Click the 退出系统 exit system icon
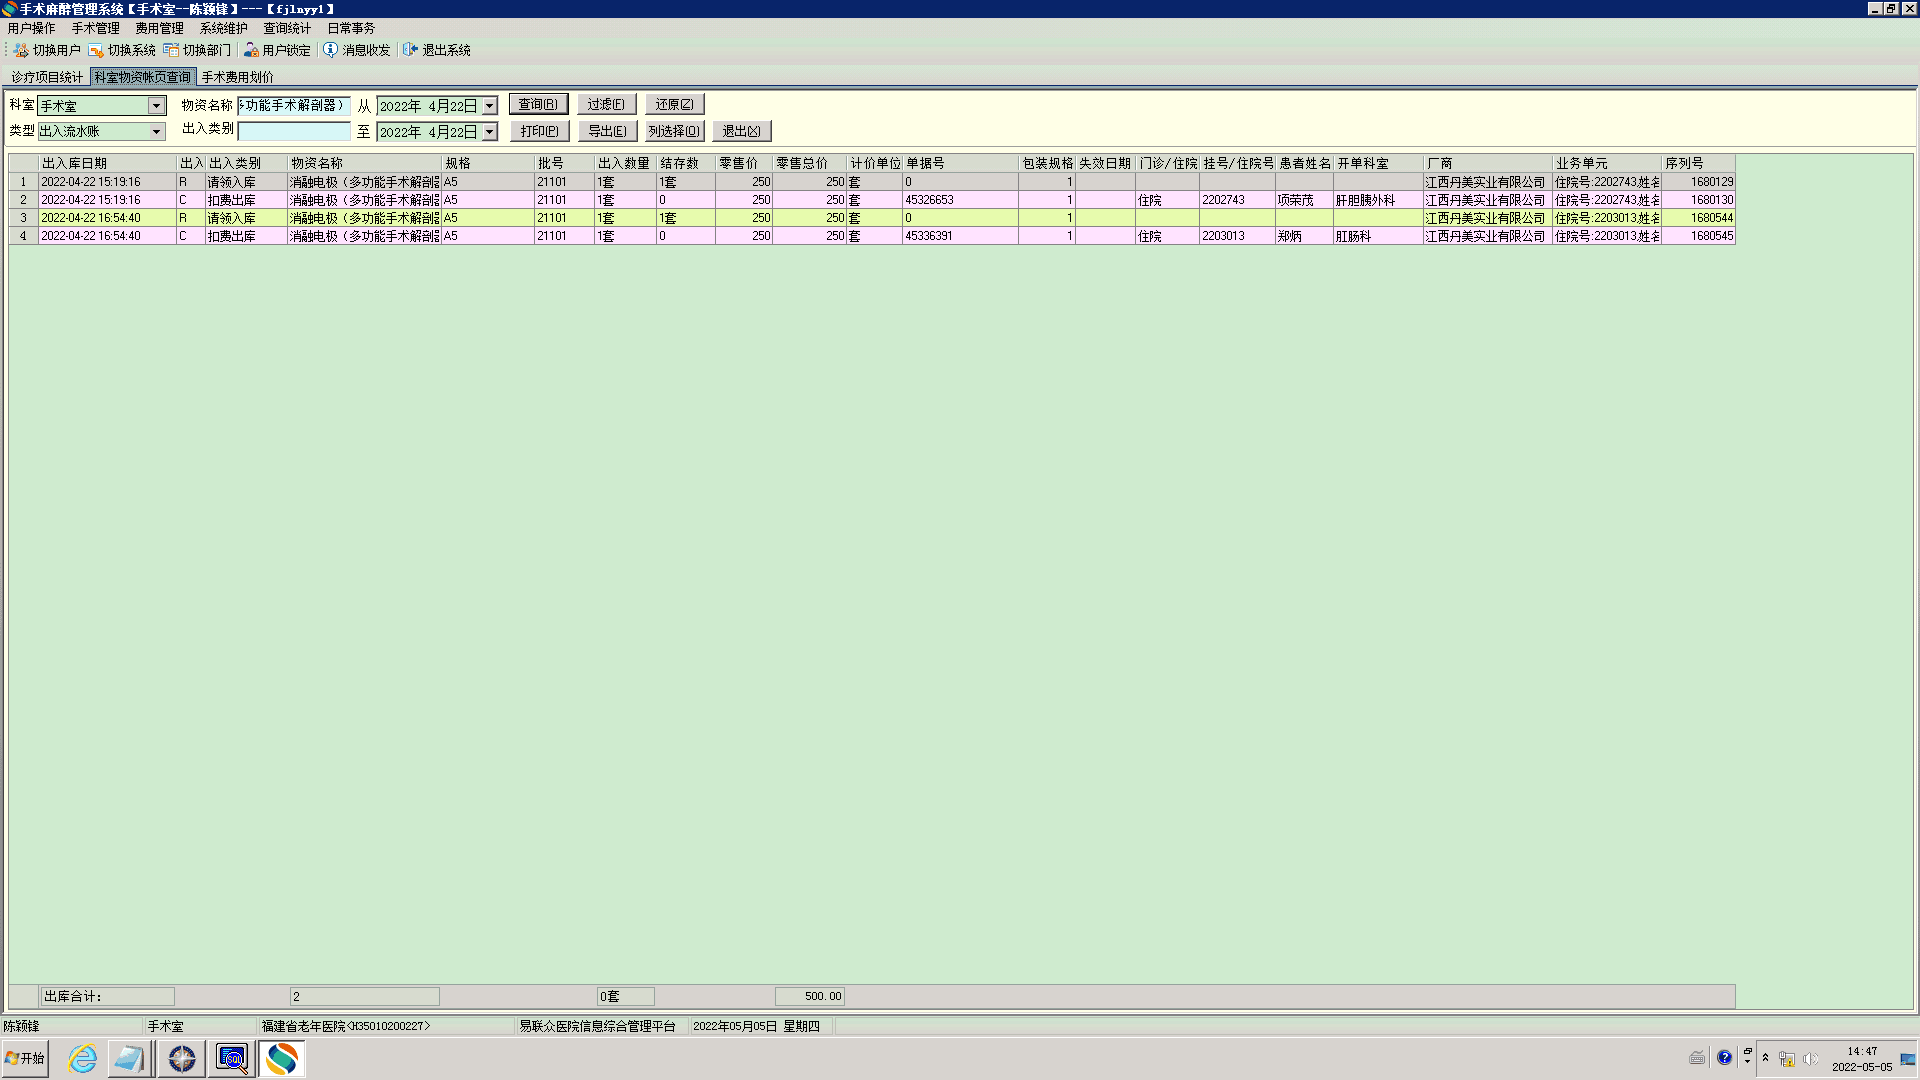This screenshot has width=1920, height=1080. coord(410,50)
